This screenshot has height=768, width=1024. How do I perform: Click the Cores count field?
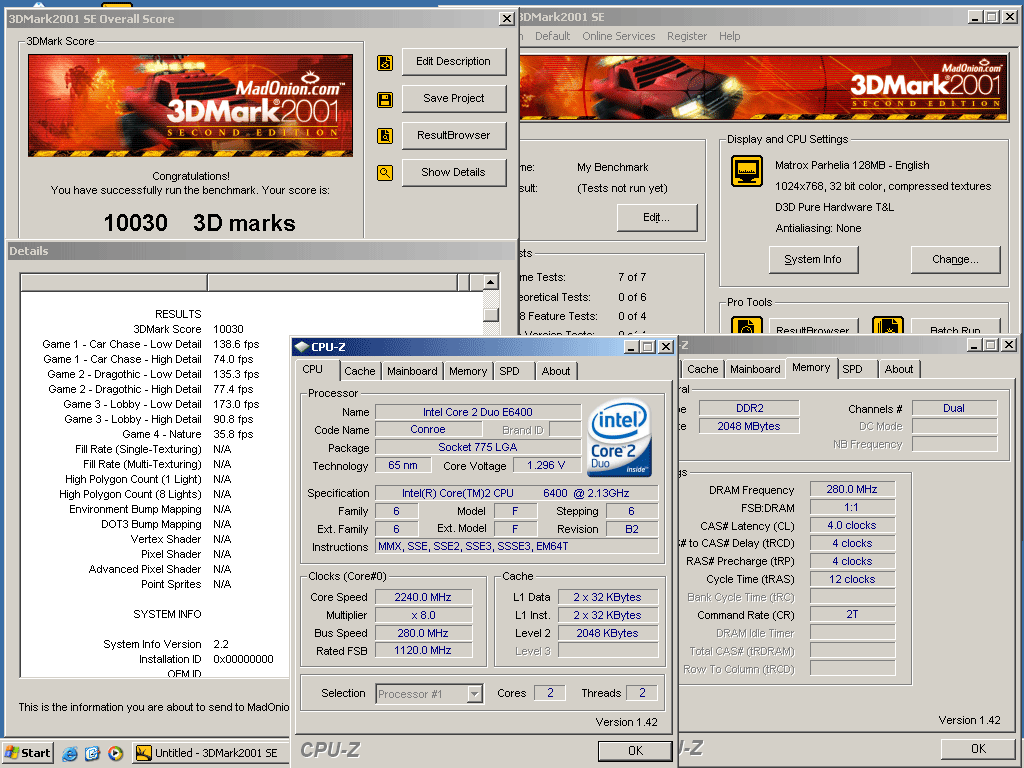coord(550,693)
